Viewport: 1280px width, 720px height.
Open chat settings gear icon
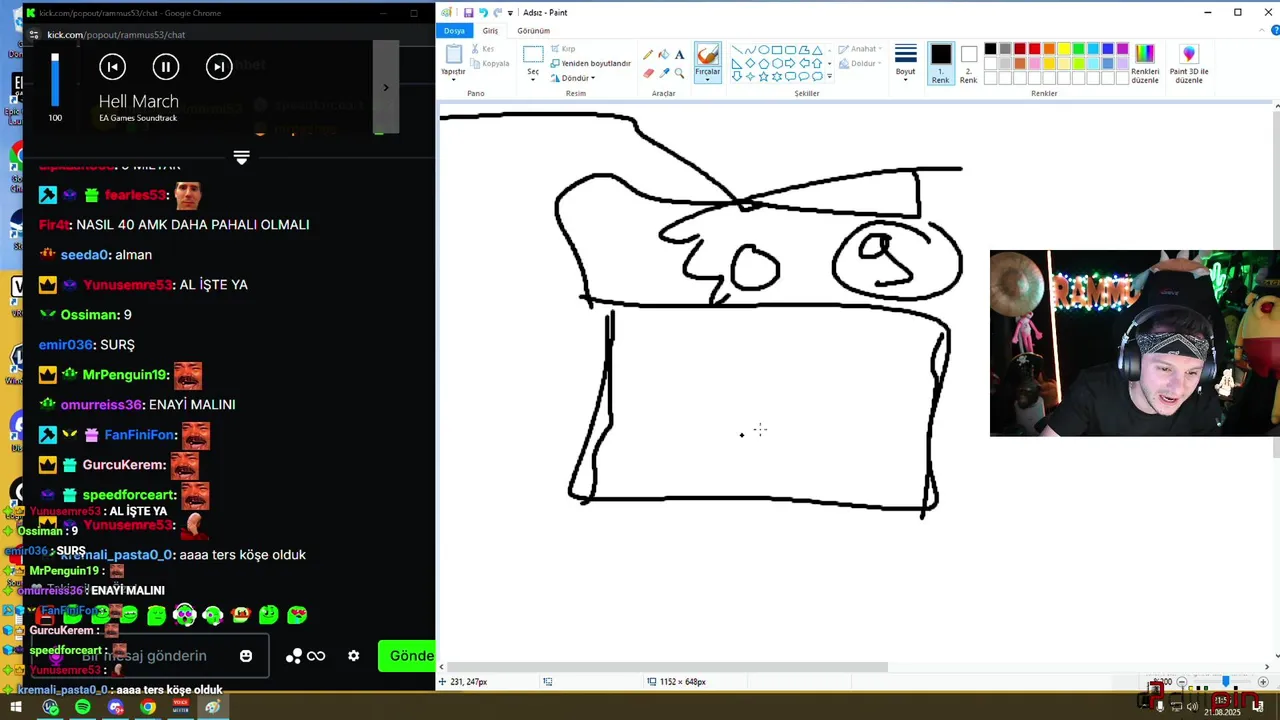pos(353,656)
